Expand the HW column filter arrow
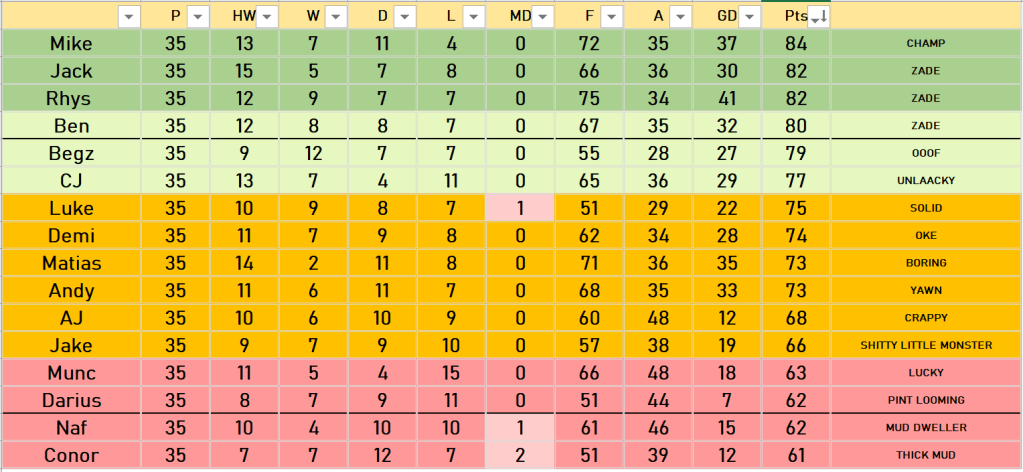The width and height of the screenshot is (1023, 472). click(267, 16)
